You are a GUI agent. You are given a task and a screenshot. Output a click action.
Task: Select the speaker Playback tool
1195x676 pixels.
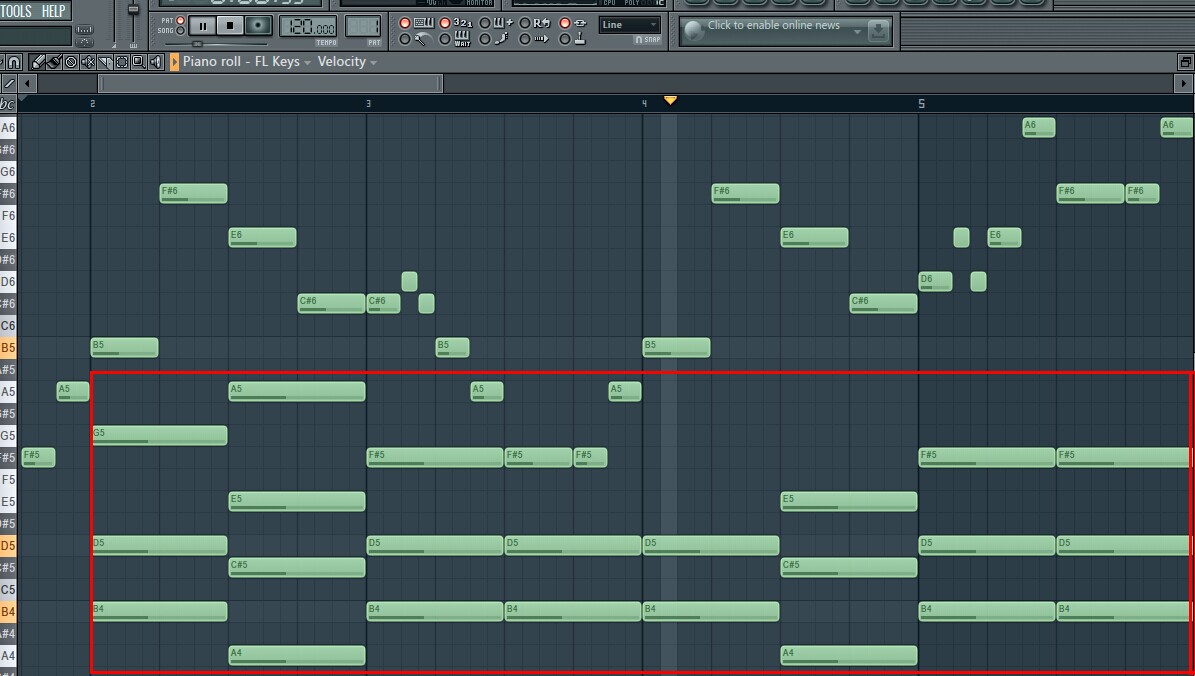point(155,62)
